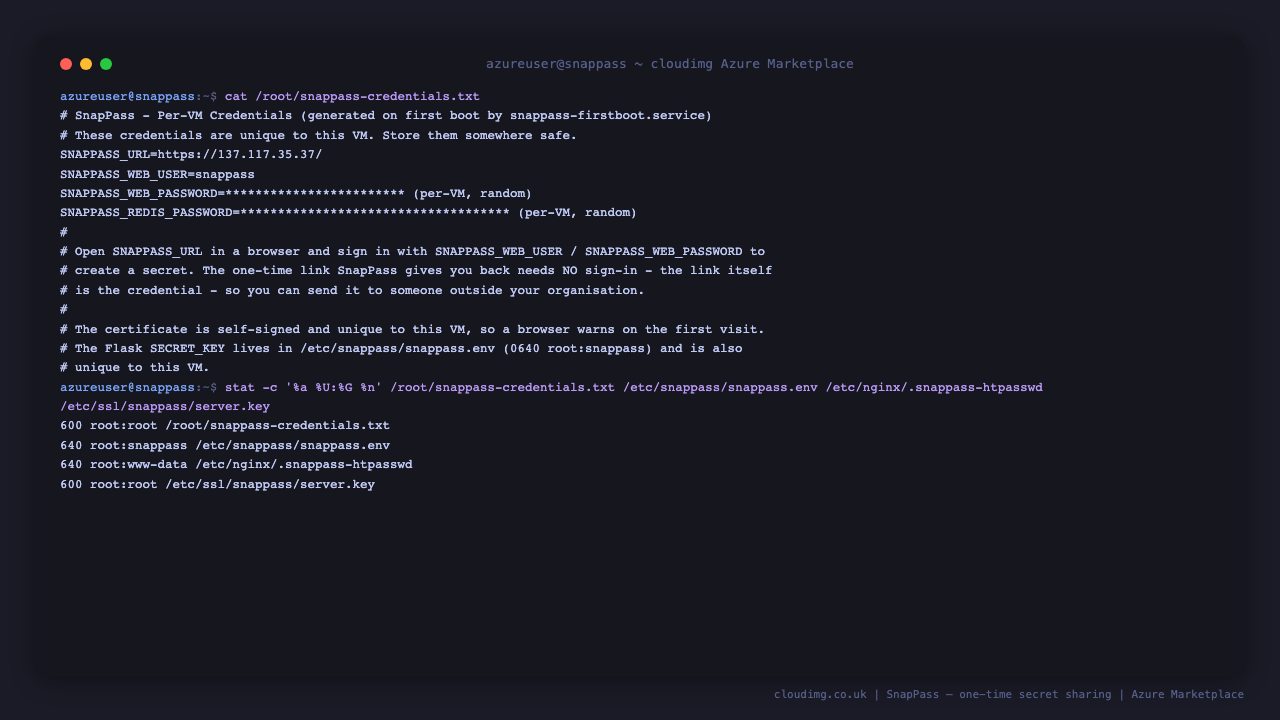Click the 'The Flask SECRET_KEY lives in' comment line
Viewport: 1280px width, 720px height.
(401, 348)
